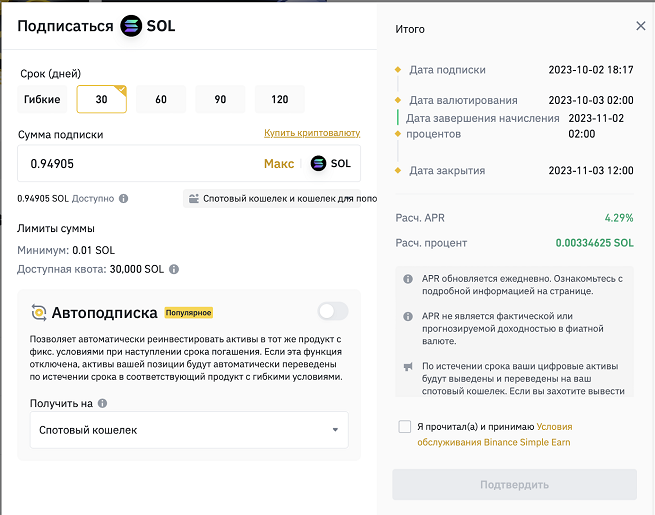Click the Макс button
The width and height of the screenshot is (655, 515).
click(x=279, y=163)
